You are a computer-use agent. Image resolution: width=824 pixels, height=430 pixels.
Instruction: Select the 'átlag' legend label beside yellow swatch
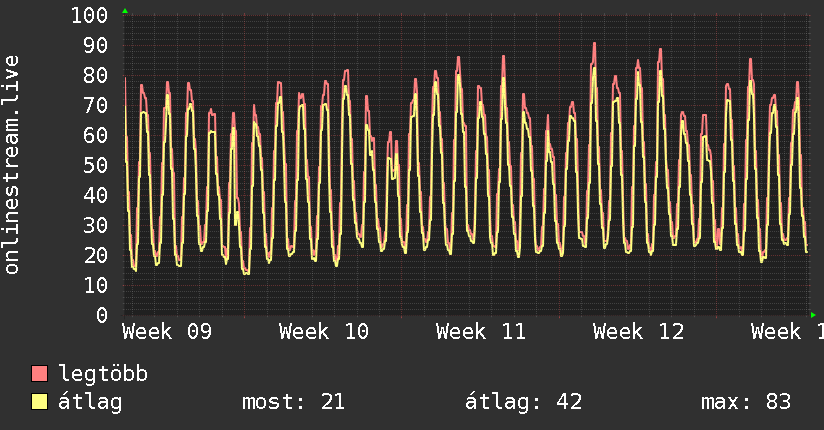[x=90, y=402]
